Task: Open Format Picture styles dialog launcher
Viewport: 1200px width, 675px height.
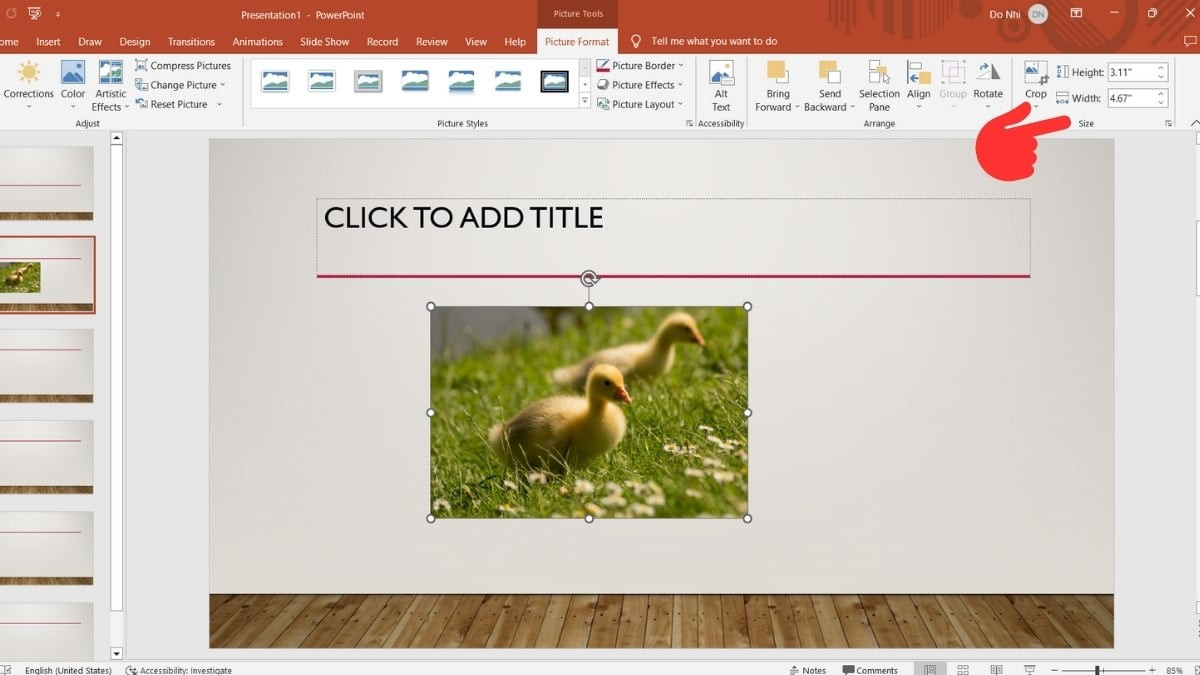Action: click(x=689, y=124)
